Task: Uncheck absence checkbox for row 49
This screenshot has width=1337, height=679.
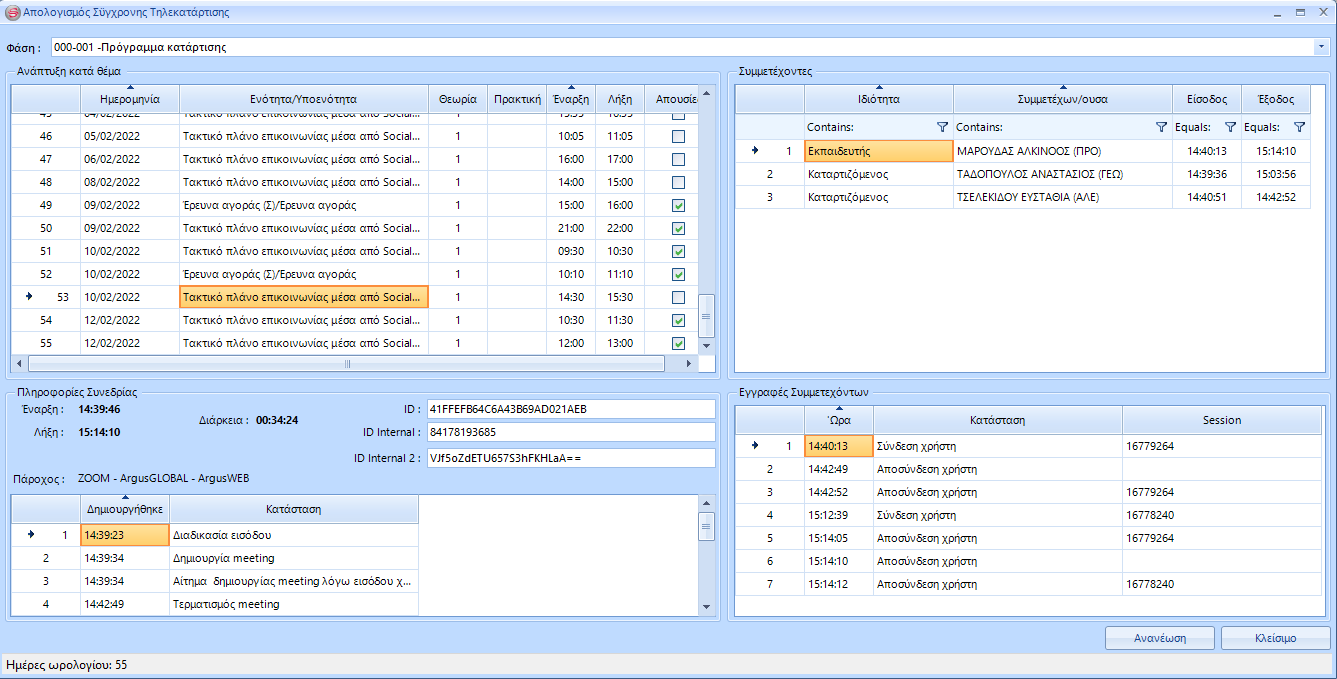Action: (x=678, y=206)
